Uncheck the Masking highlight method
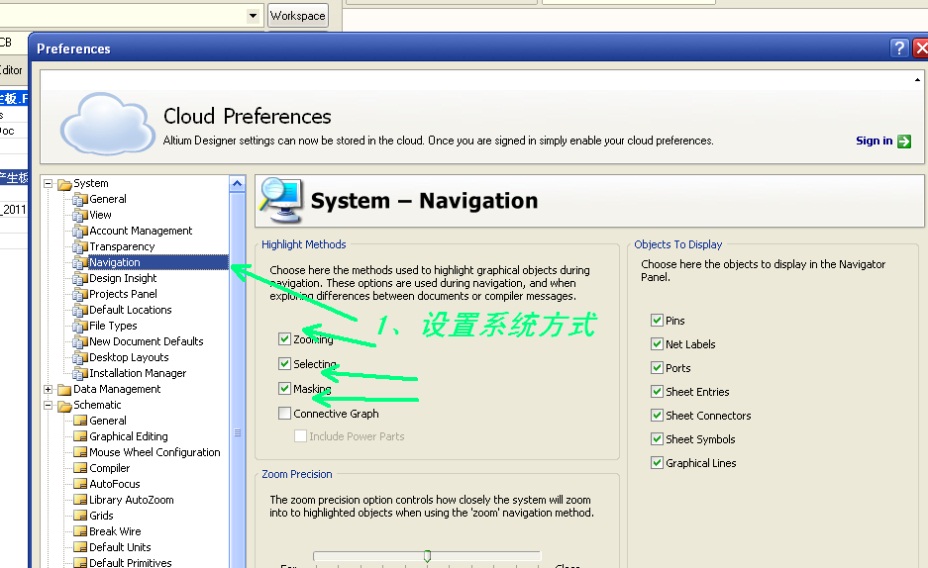 285,389
